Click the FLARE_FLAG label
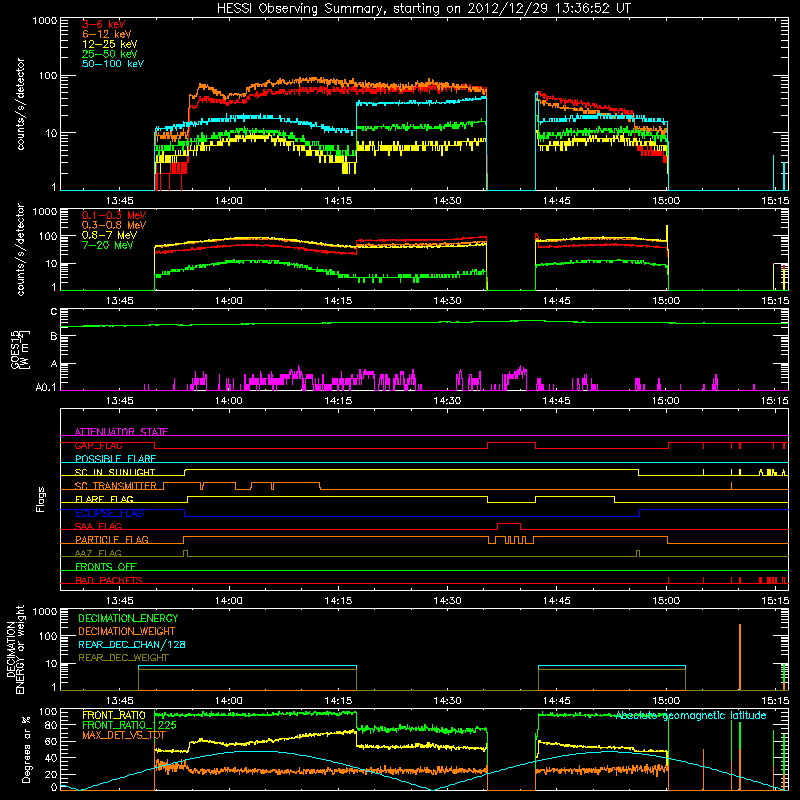800x800 pixels. (x=104, y=499)
